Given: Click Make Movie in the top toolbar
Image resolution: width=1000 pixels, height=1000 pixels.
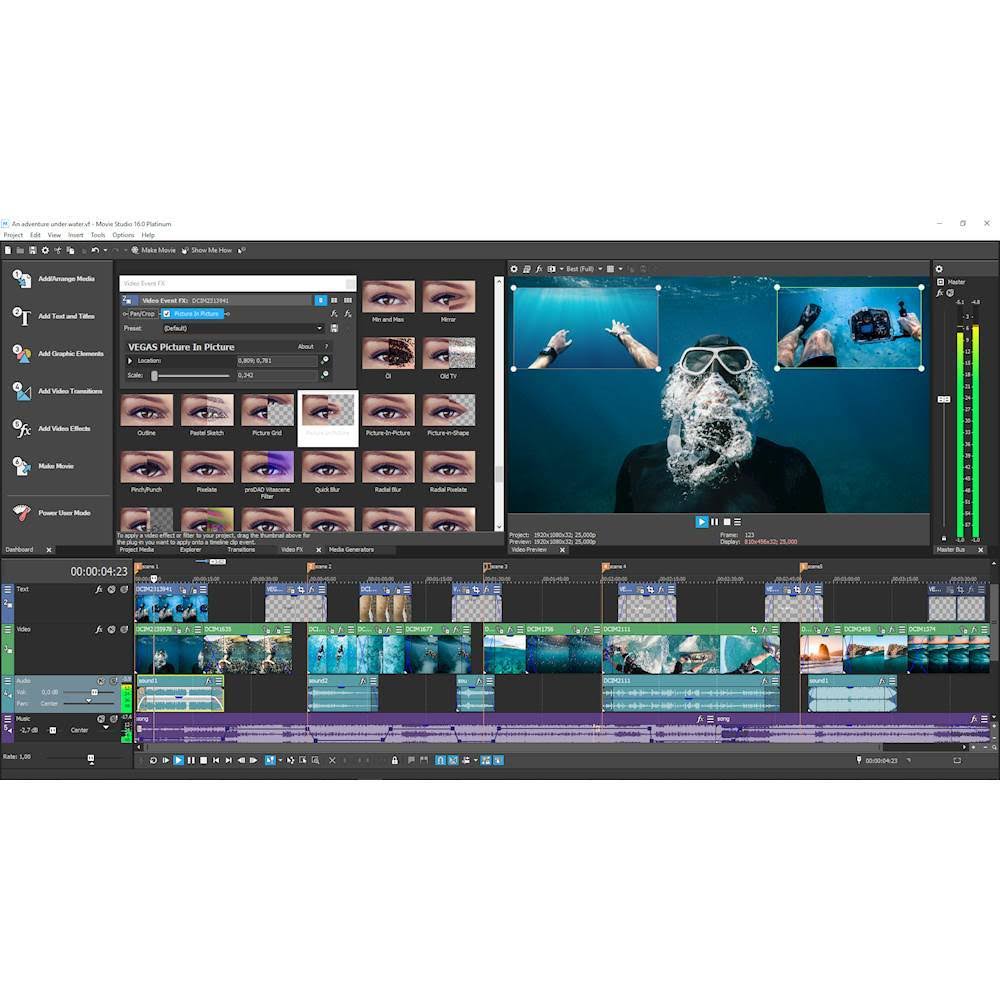Looking at the screenshot, I should pos(153,251).
